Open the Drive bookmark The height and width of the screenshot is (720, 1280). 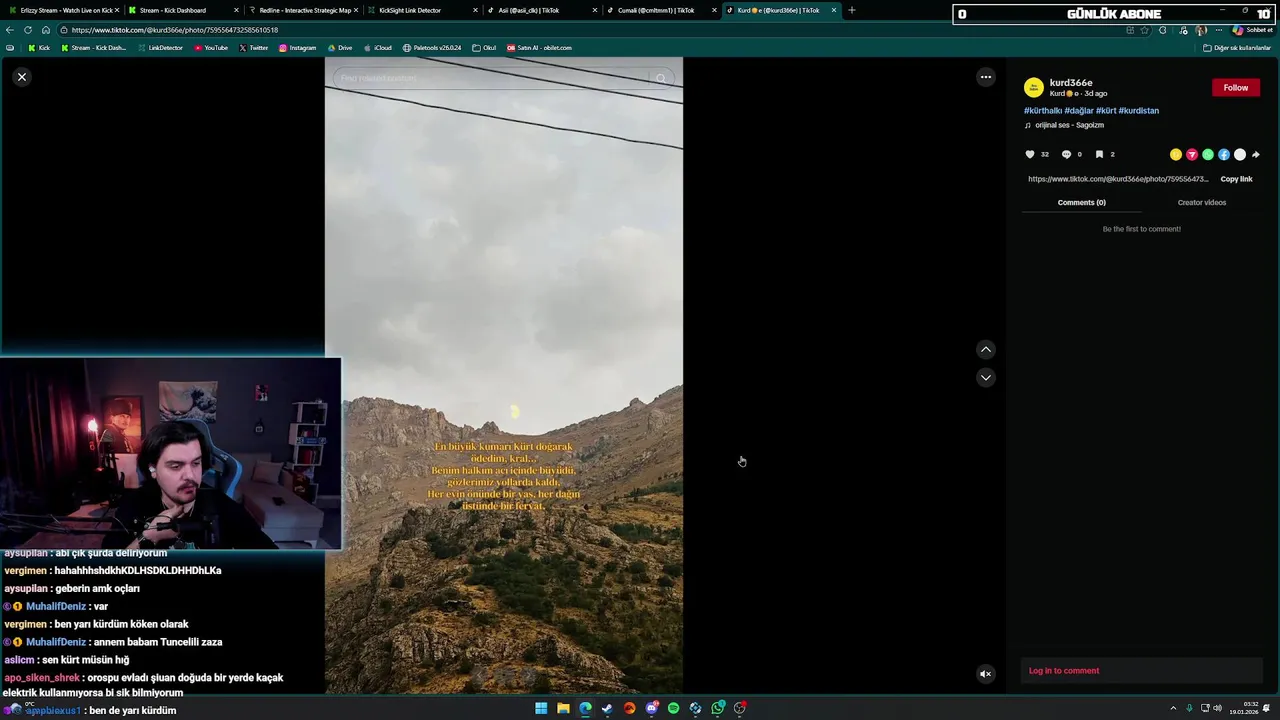click(x=340, y=48)
